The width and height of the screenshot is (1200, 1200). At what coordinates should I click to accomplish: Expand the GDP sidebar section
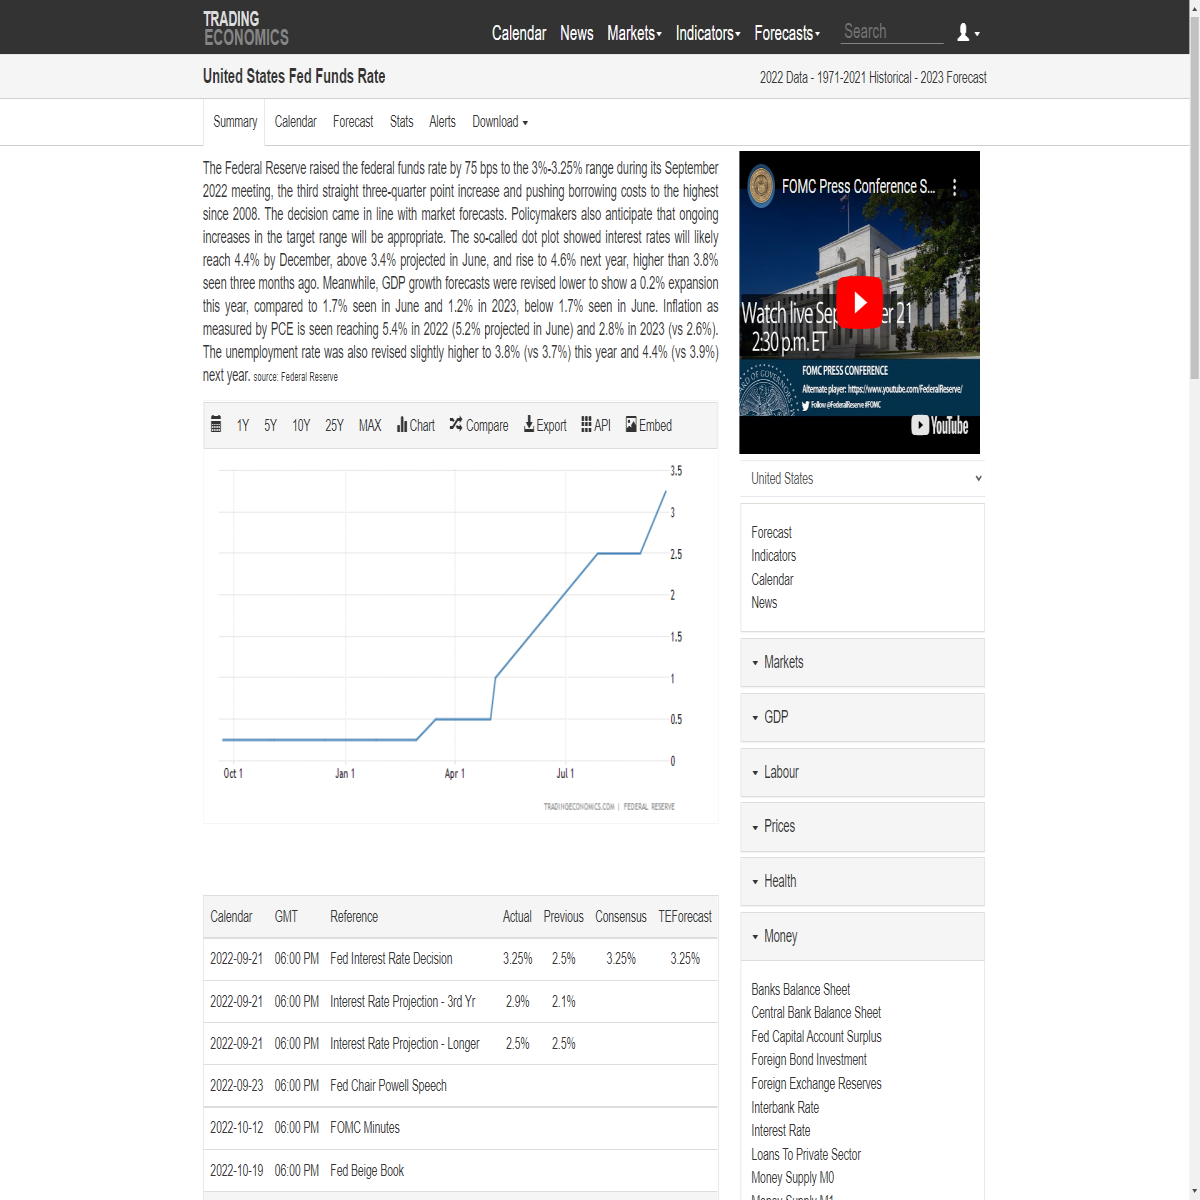click(862, 717)
